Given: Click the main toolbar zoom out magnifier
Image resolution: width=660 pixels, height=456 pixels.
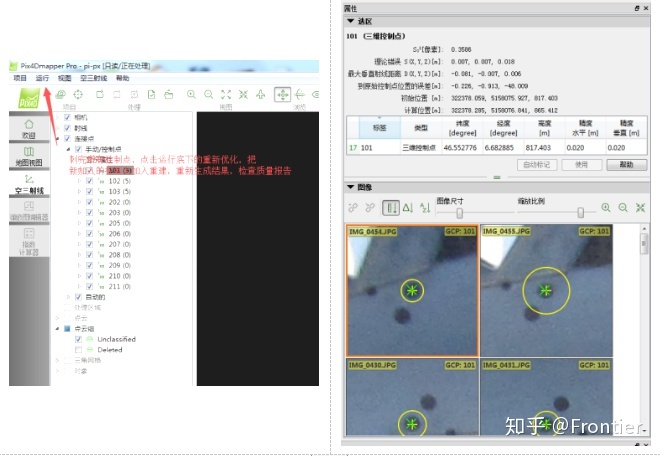Looking at the screenshot, I should [208, 94].
